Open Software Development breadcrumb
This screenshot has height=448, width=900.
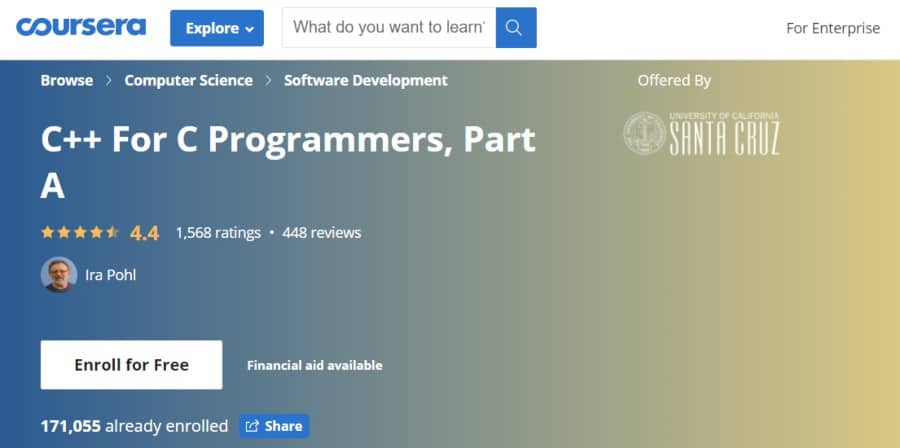pos(366,80)
